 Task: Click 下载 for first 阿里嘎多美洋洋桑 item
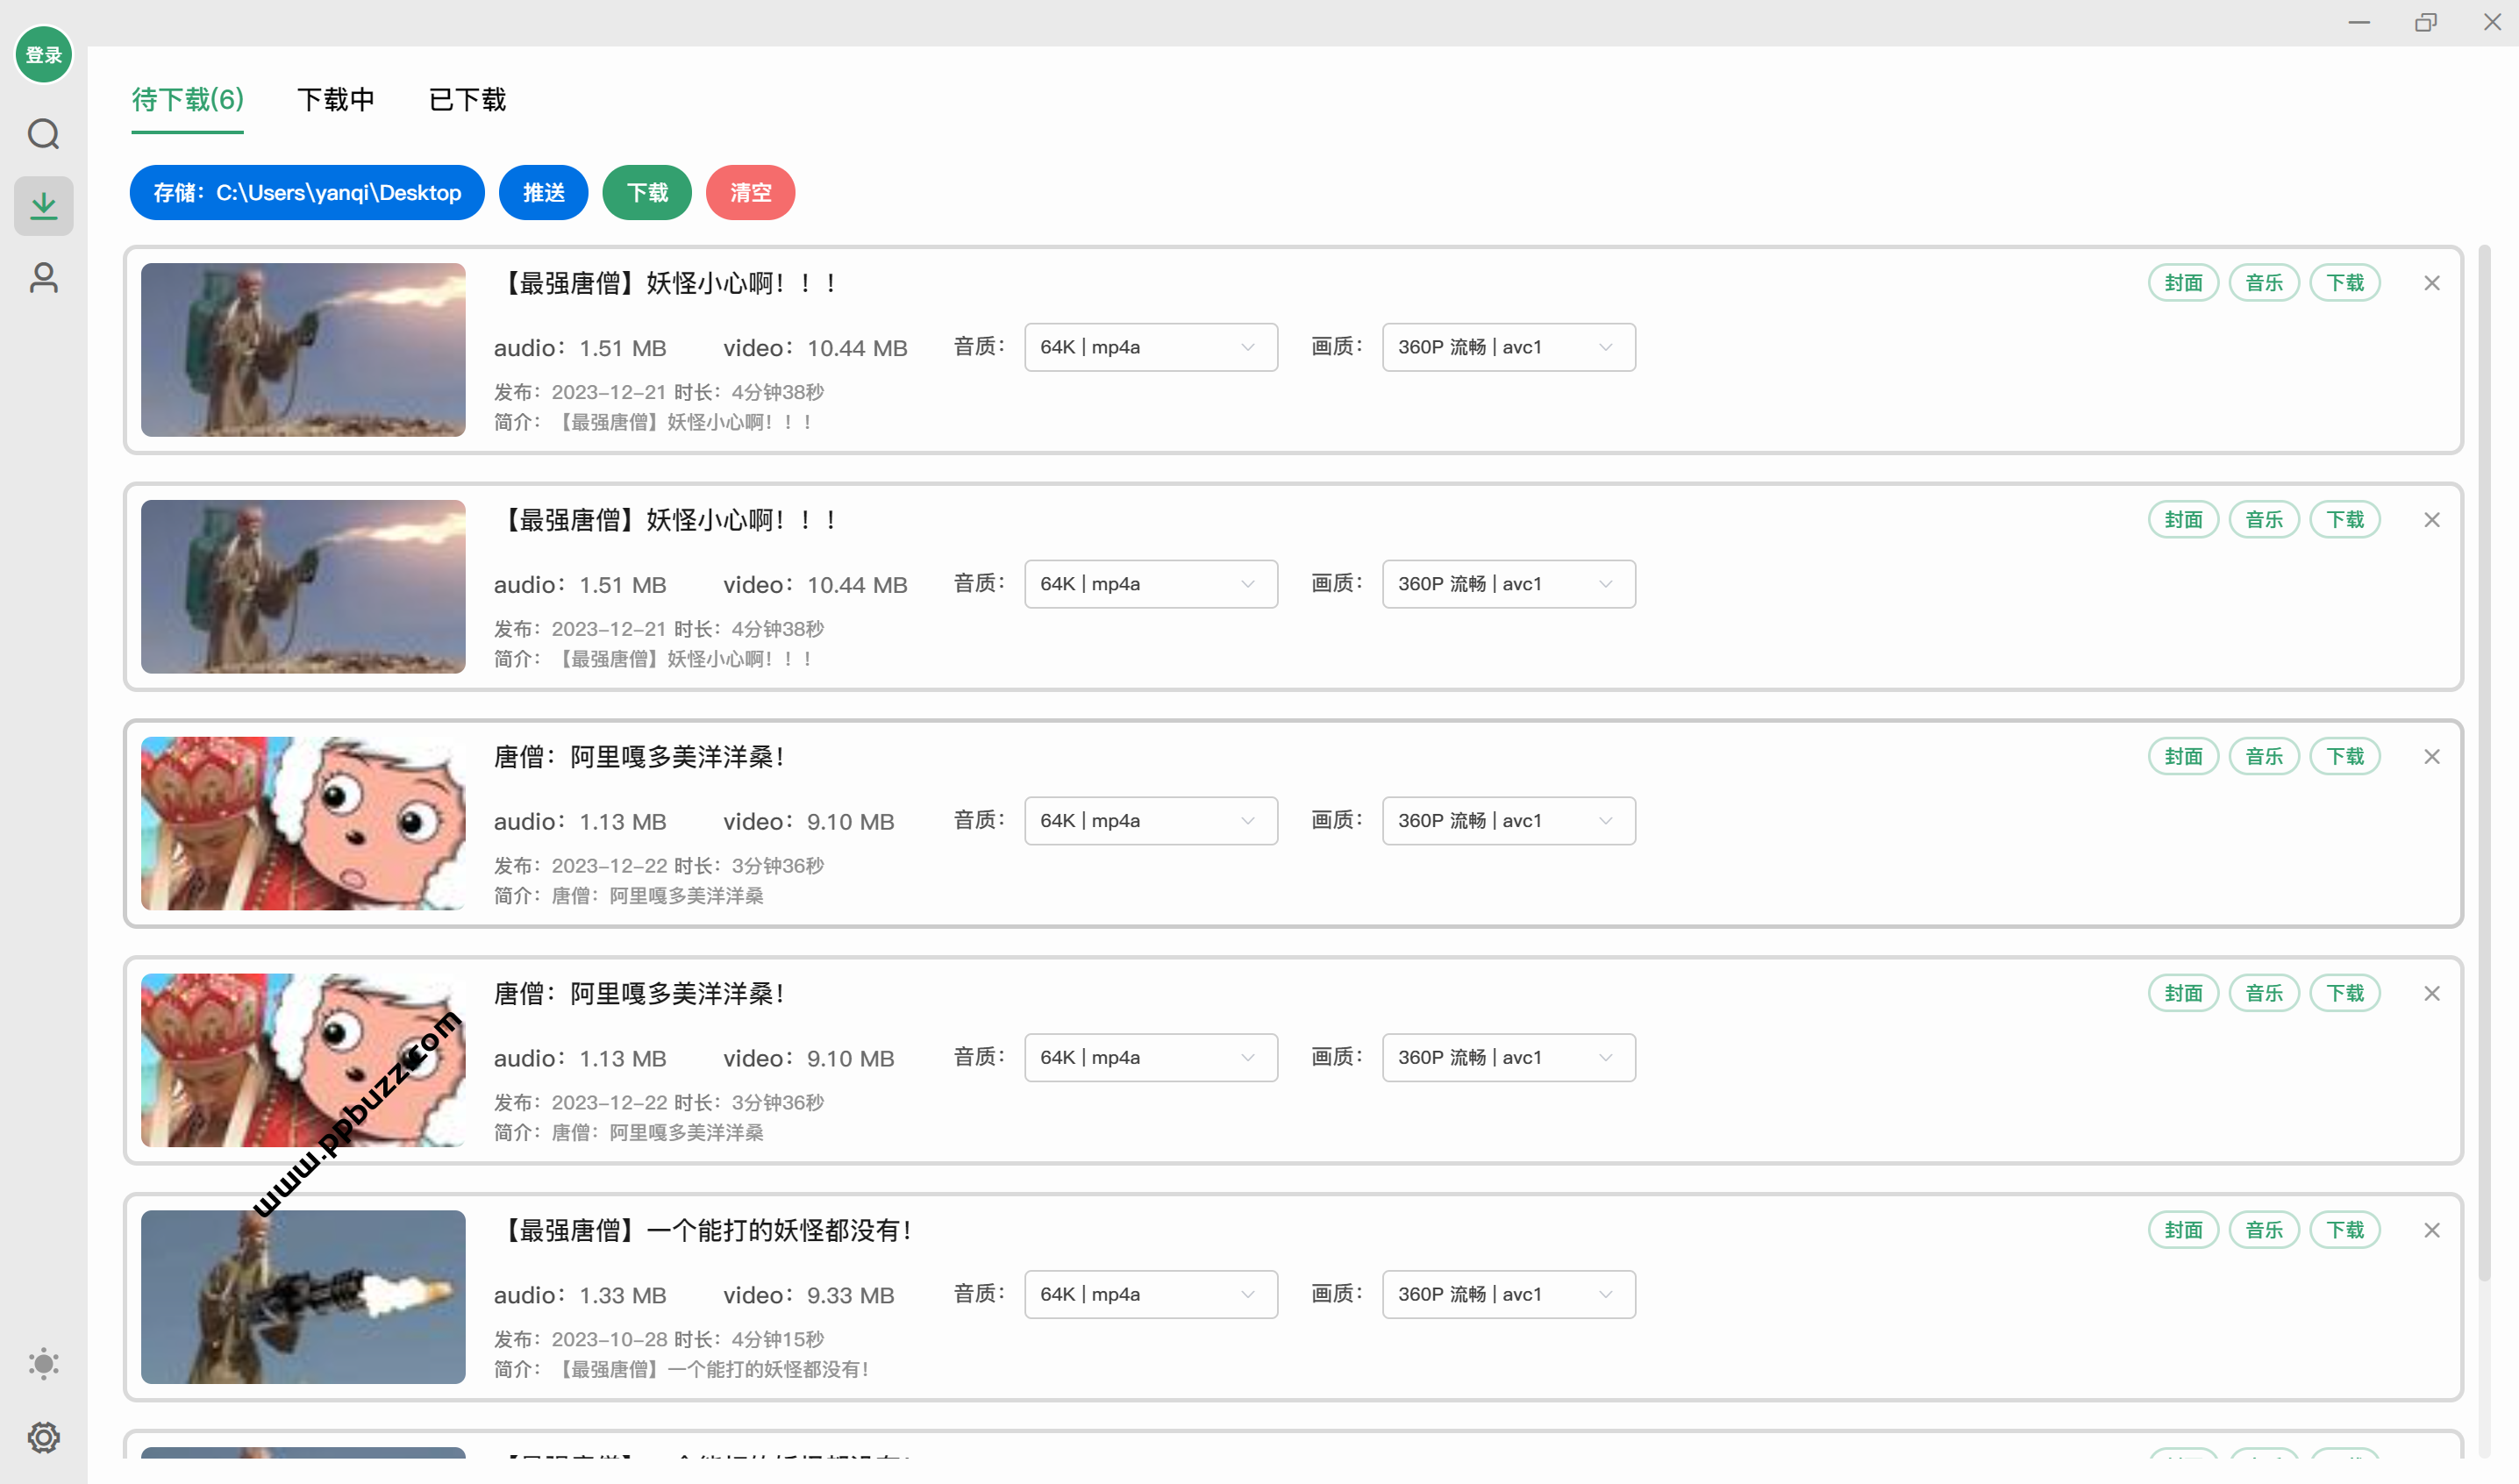2345,757
